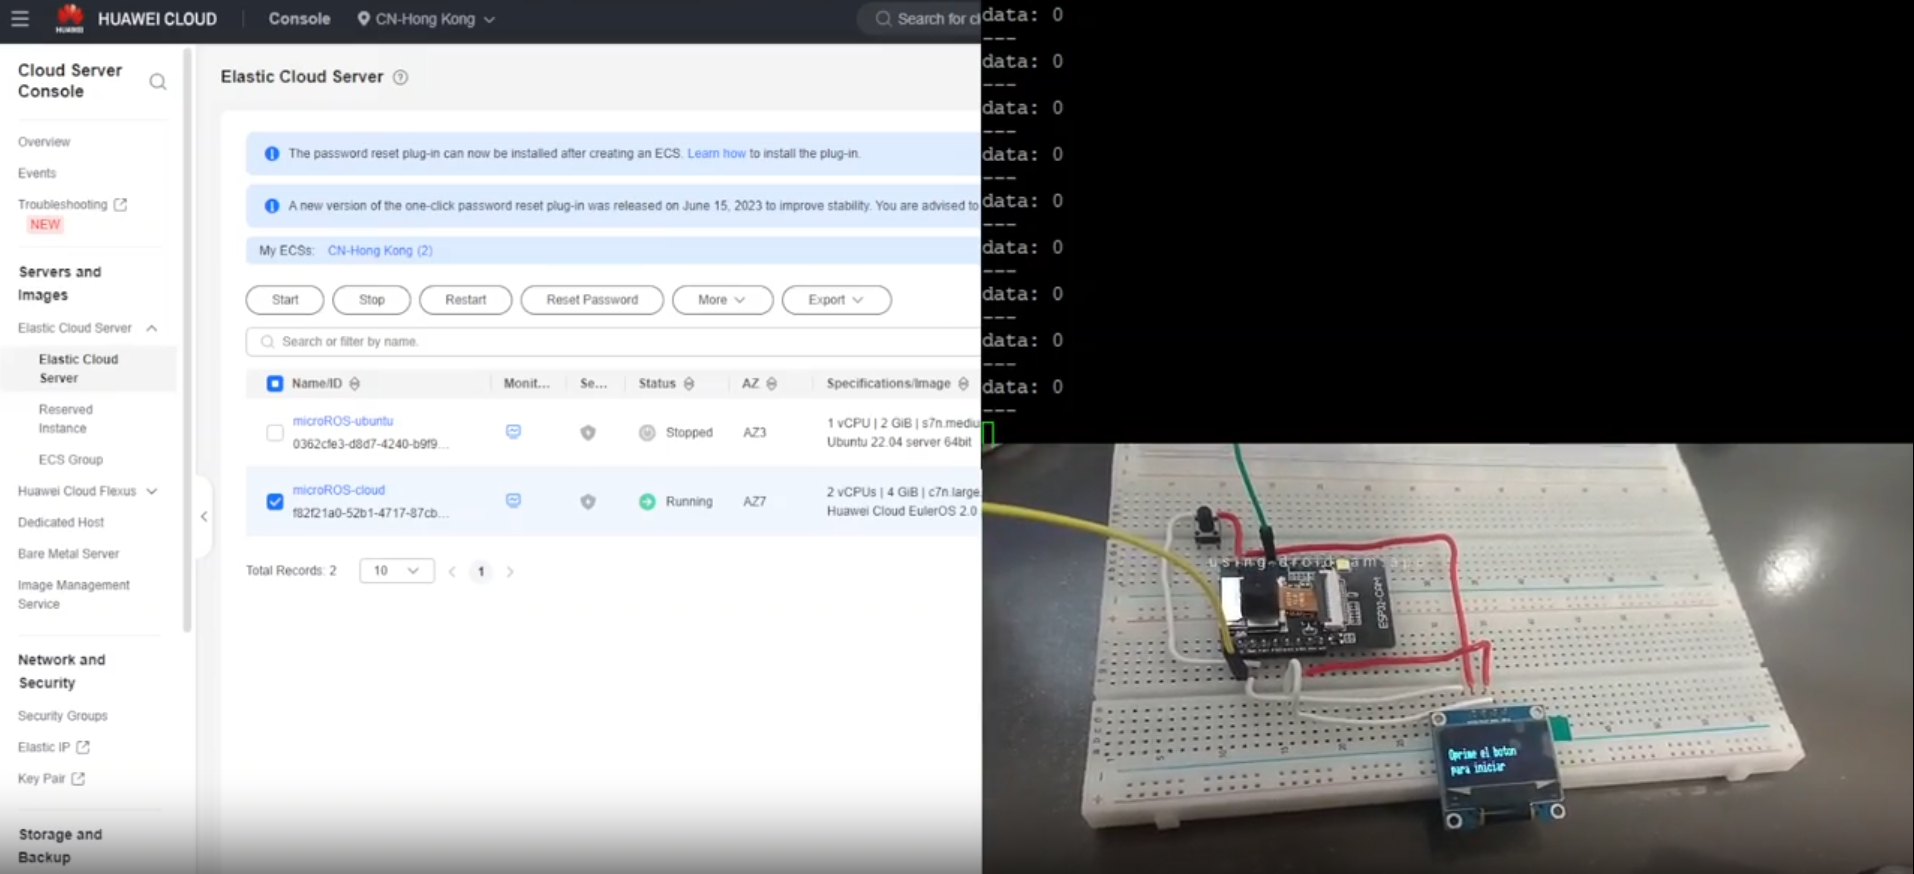Screen dimensions: 1914x874
Task: Open the Export dropdown
Action: 836,300
